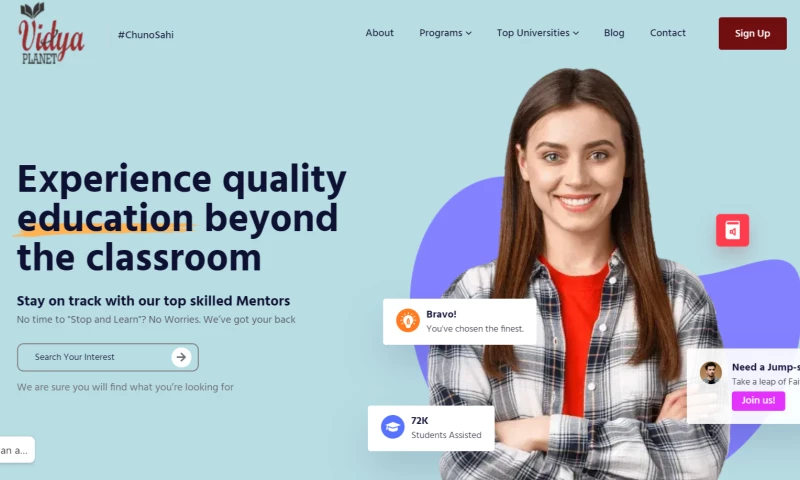The image size is (800, 480).
Task: Click the Need a Jump-start heading
Action: tap(765, 367)
